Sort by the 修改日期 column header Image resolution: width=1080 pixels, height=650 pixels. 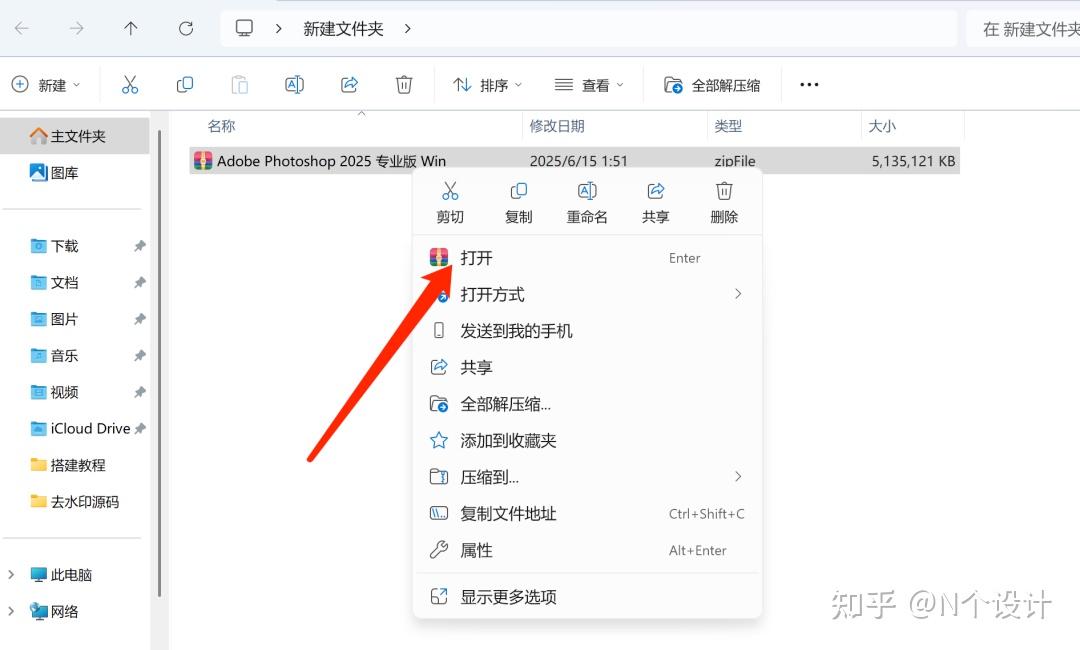pyautogui.click(x=557, y=126)
